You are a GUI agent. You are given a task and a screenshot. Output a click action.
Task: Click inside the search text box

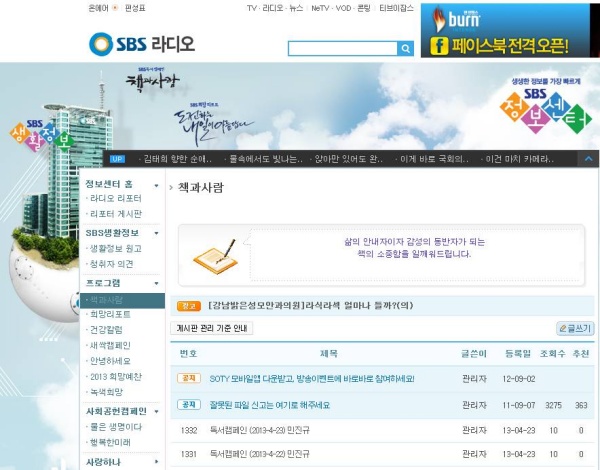(x=341, y=48)
